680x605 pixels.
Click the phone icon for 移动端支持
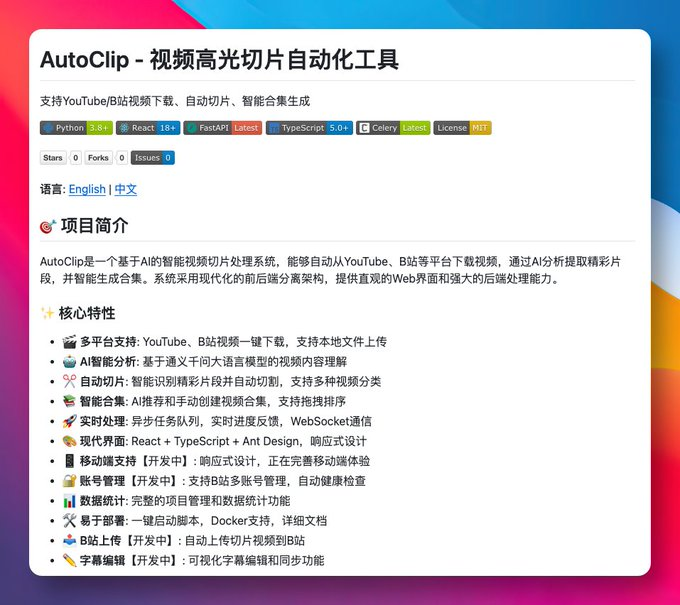pyautogui.click(x=69, y=461)
